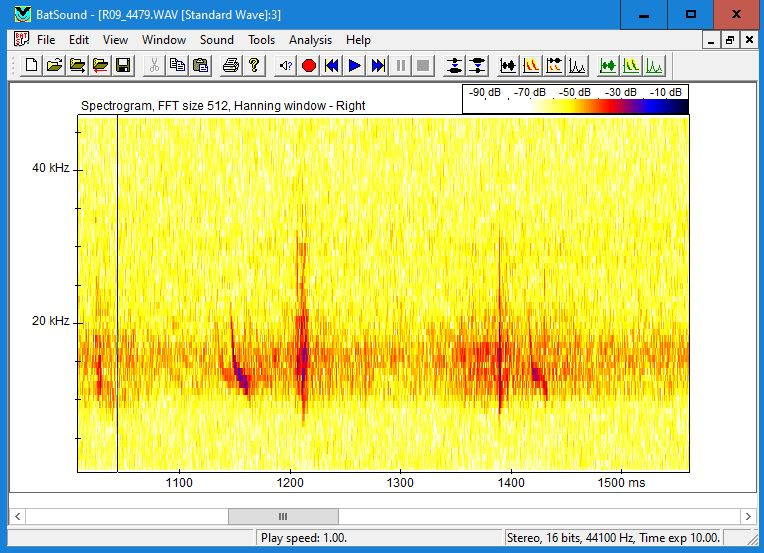Click the Help question mark icon
This screenshot has width=764, height=553.
pos(254,66)
